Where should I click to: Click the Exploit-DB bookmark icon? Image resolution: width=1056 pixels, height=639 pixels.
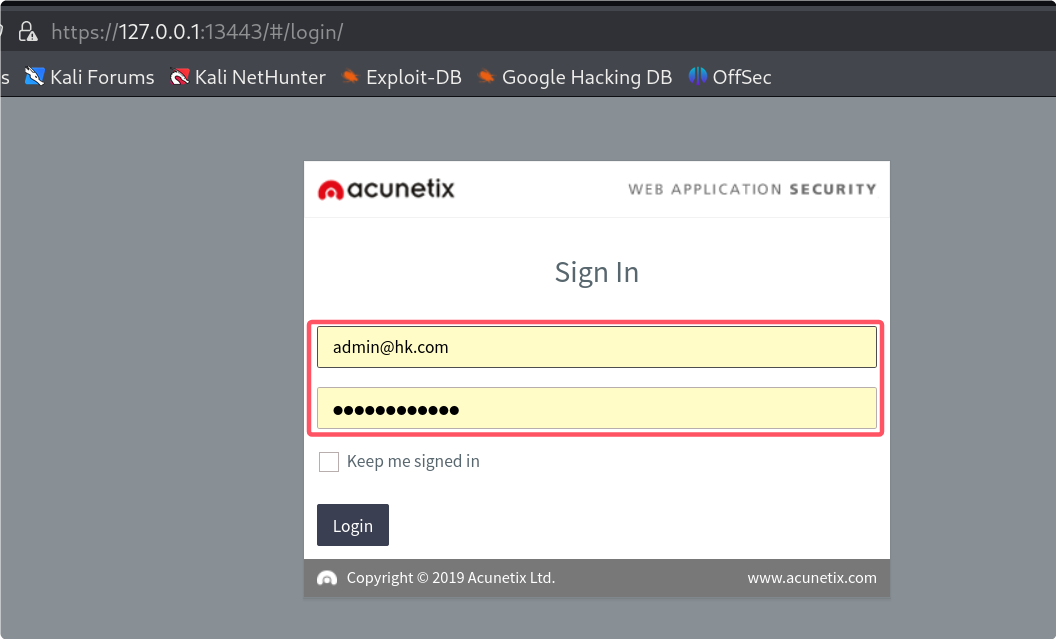pos(350,77)
